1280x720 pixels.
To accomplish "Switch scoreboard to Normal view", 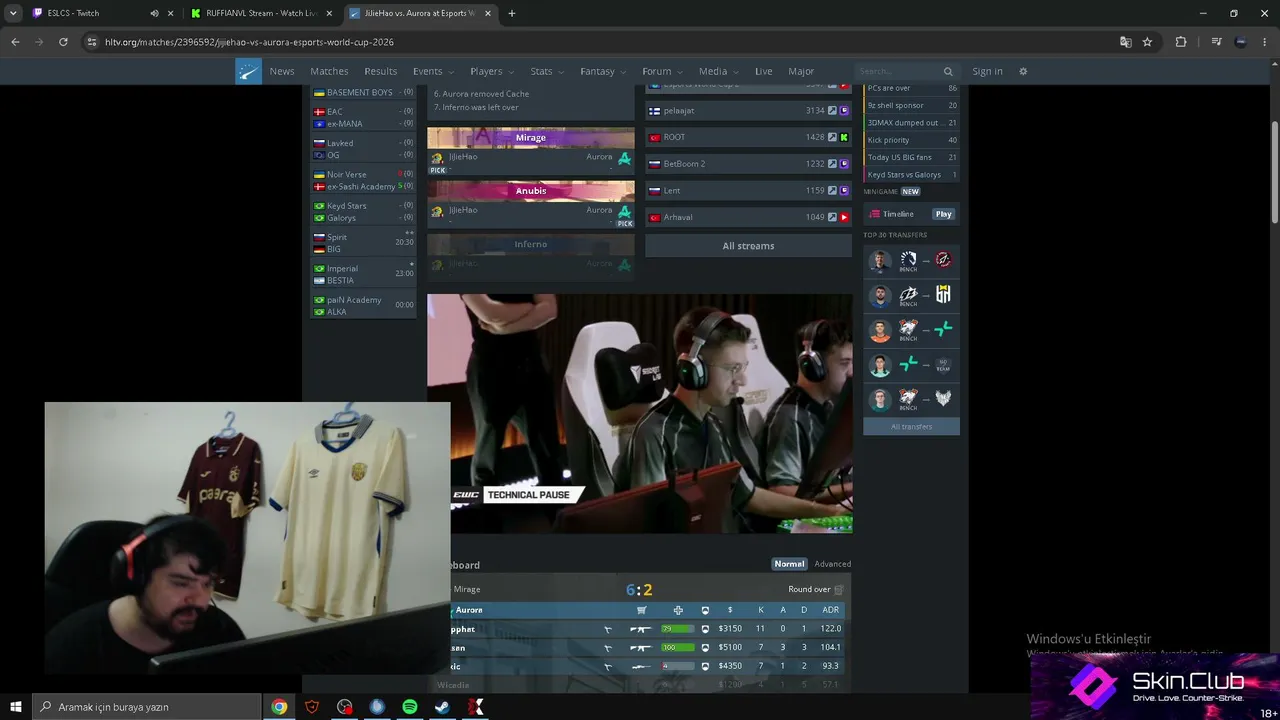I will [789, 564].
